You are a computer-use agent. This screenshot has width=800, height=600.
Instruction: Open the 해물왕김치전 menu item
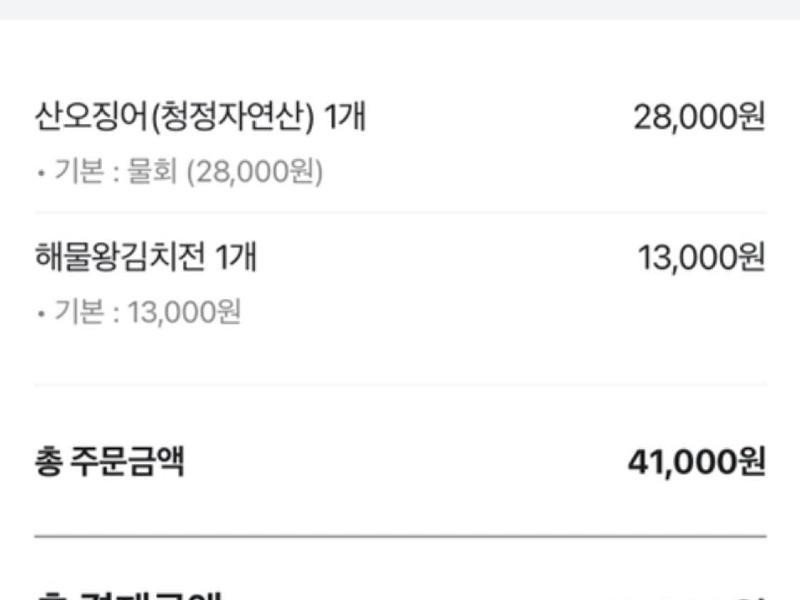click(122, 258)
